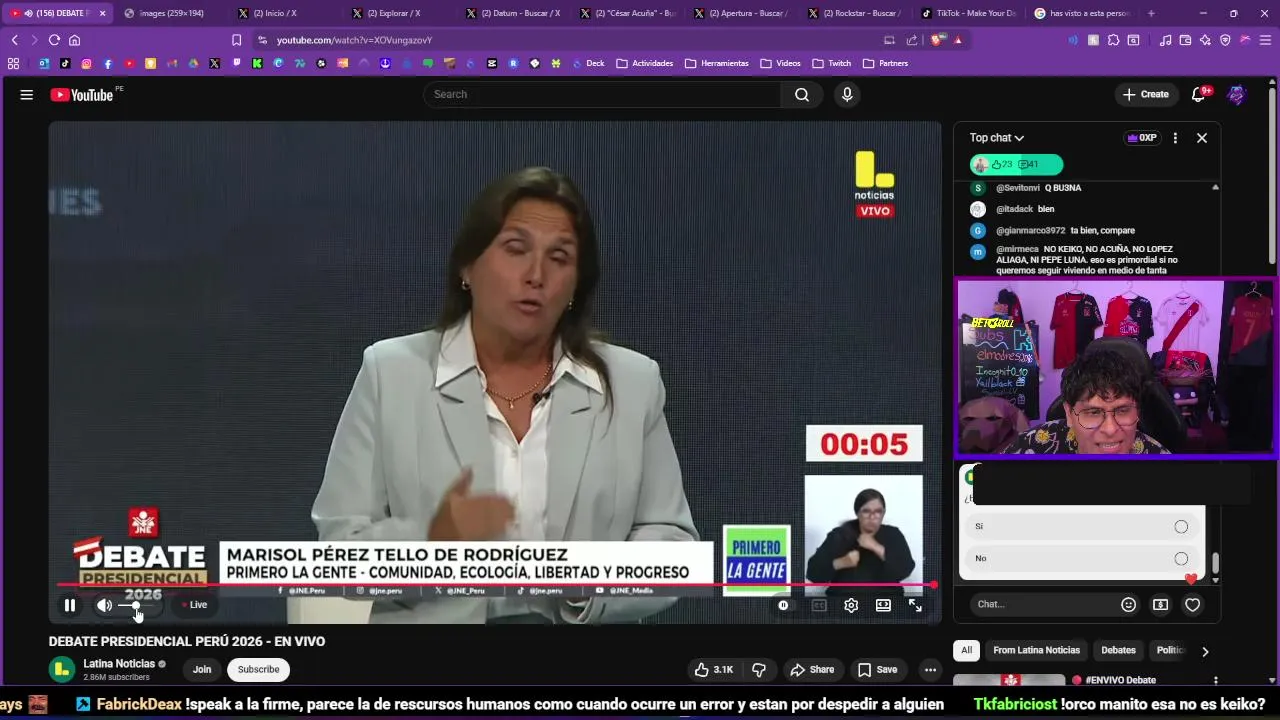Open the browser main menu
The height and width of the screenshot is (720, 1280).
(1266, 40)
